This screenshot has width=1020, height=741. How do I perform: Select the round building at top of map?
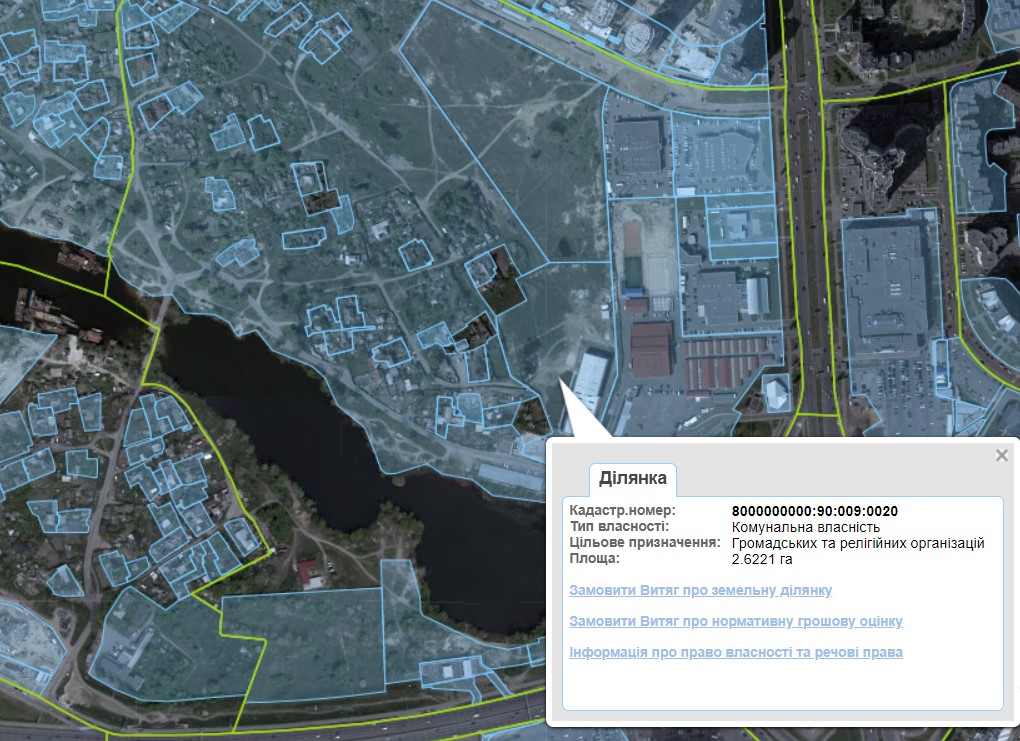click(638, 37)
